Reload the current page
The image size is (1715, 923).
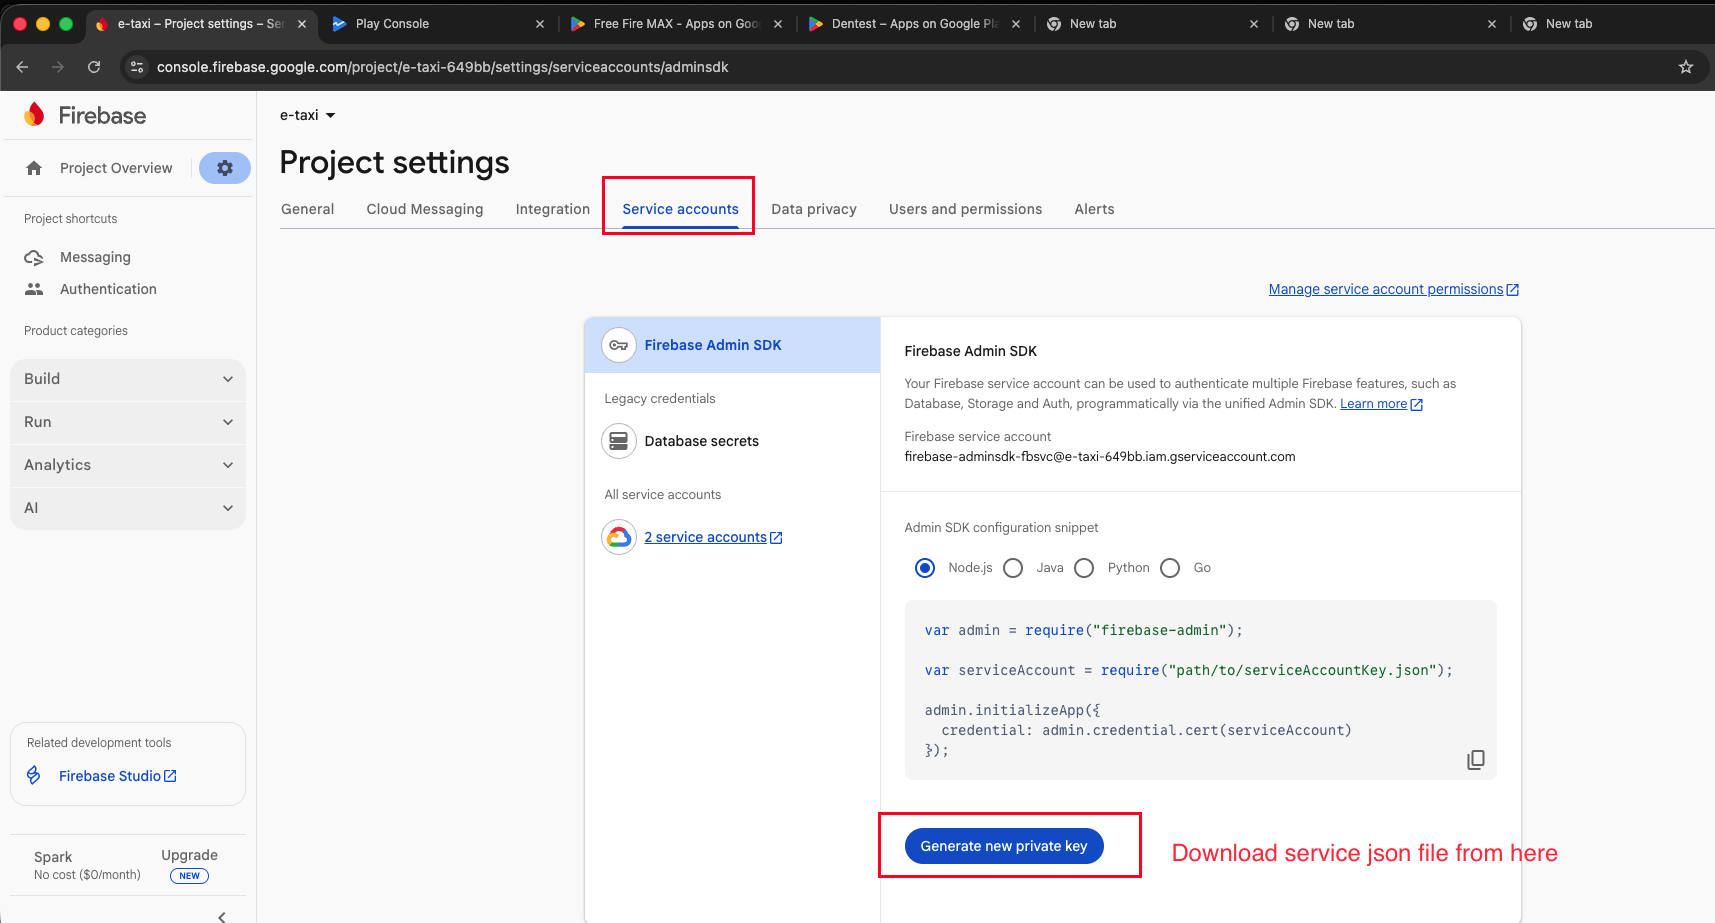click(x=94, y=67)
